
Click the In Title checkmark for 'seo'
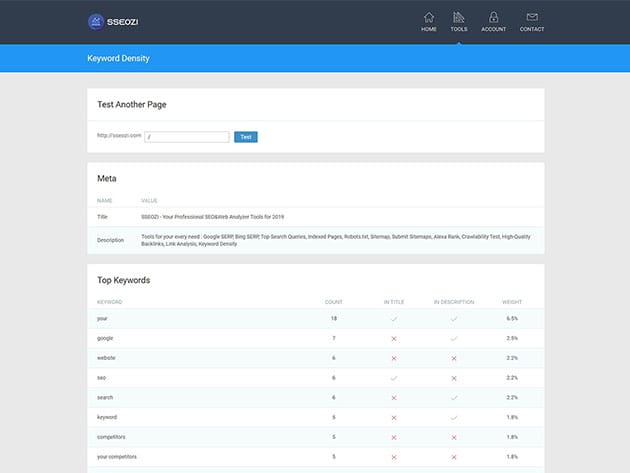(394, 377)
